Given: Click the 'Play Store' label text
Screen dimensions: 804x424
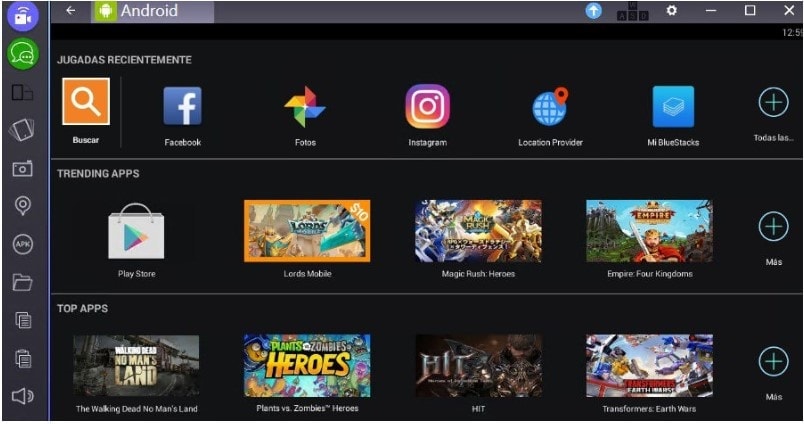Looking at the screenshot, I should (136, 274).
